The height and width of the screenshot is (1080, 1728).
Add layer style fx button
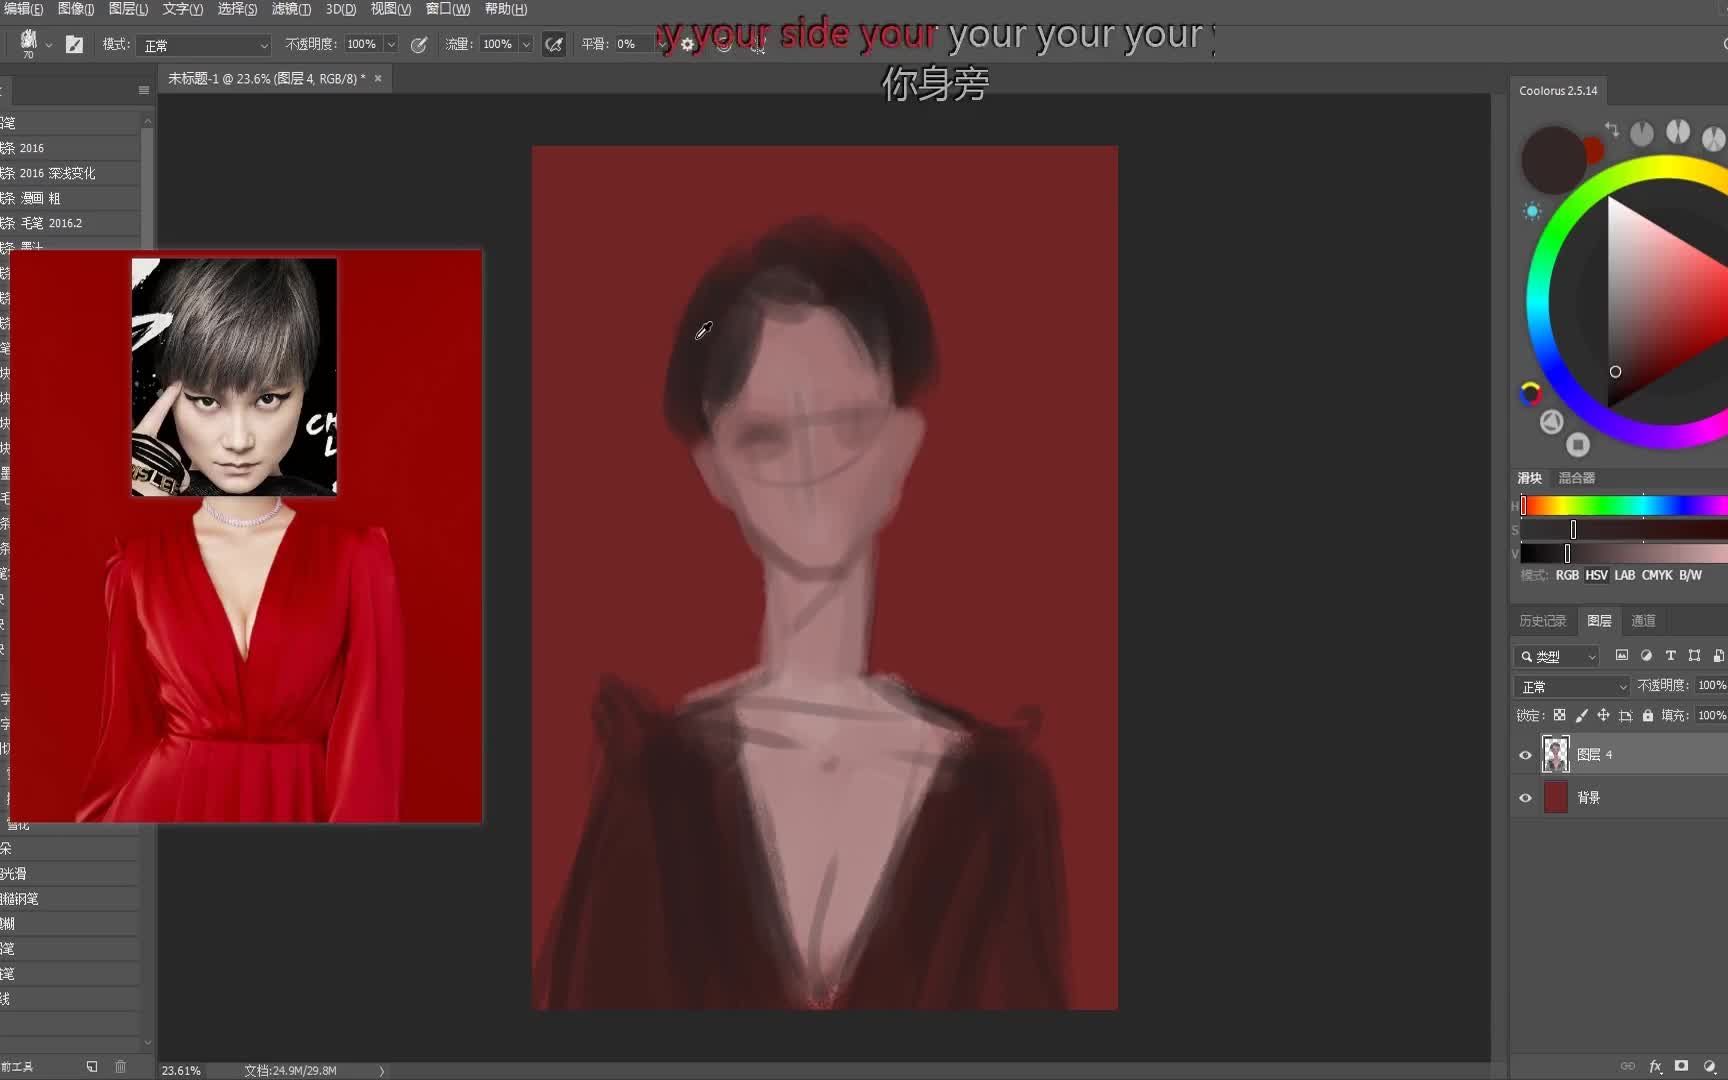tap(1655, 1066)
